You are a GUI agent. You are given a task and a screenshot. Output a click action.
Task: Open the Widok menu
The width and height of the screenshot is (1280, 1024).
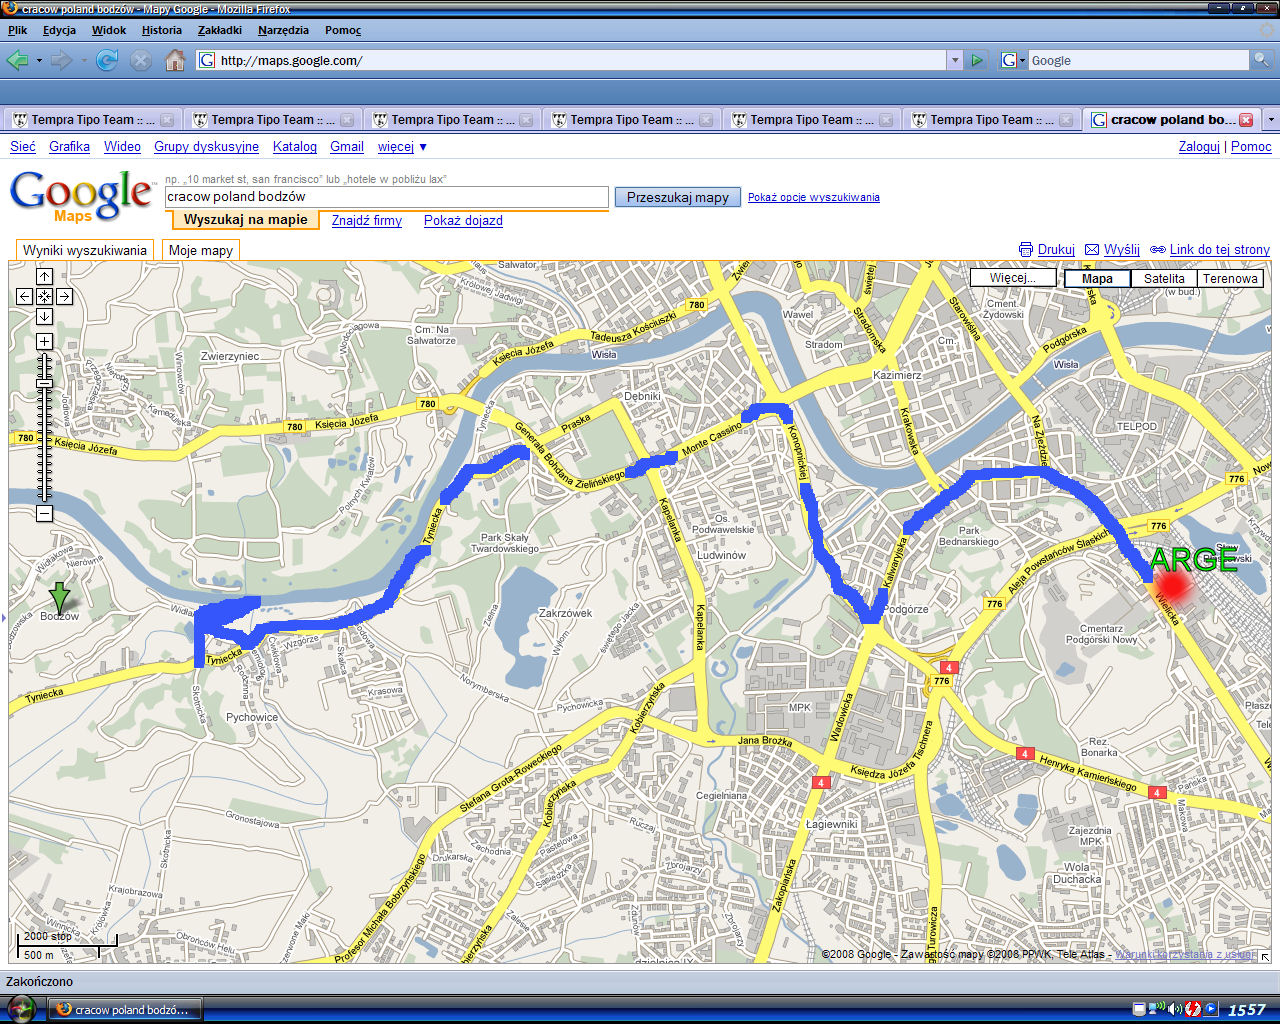coord(109,30)
